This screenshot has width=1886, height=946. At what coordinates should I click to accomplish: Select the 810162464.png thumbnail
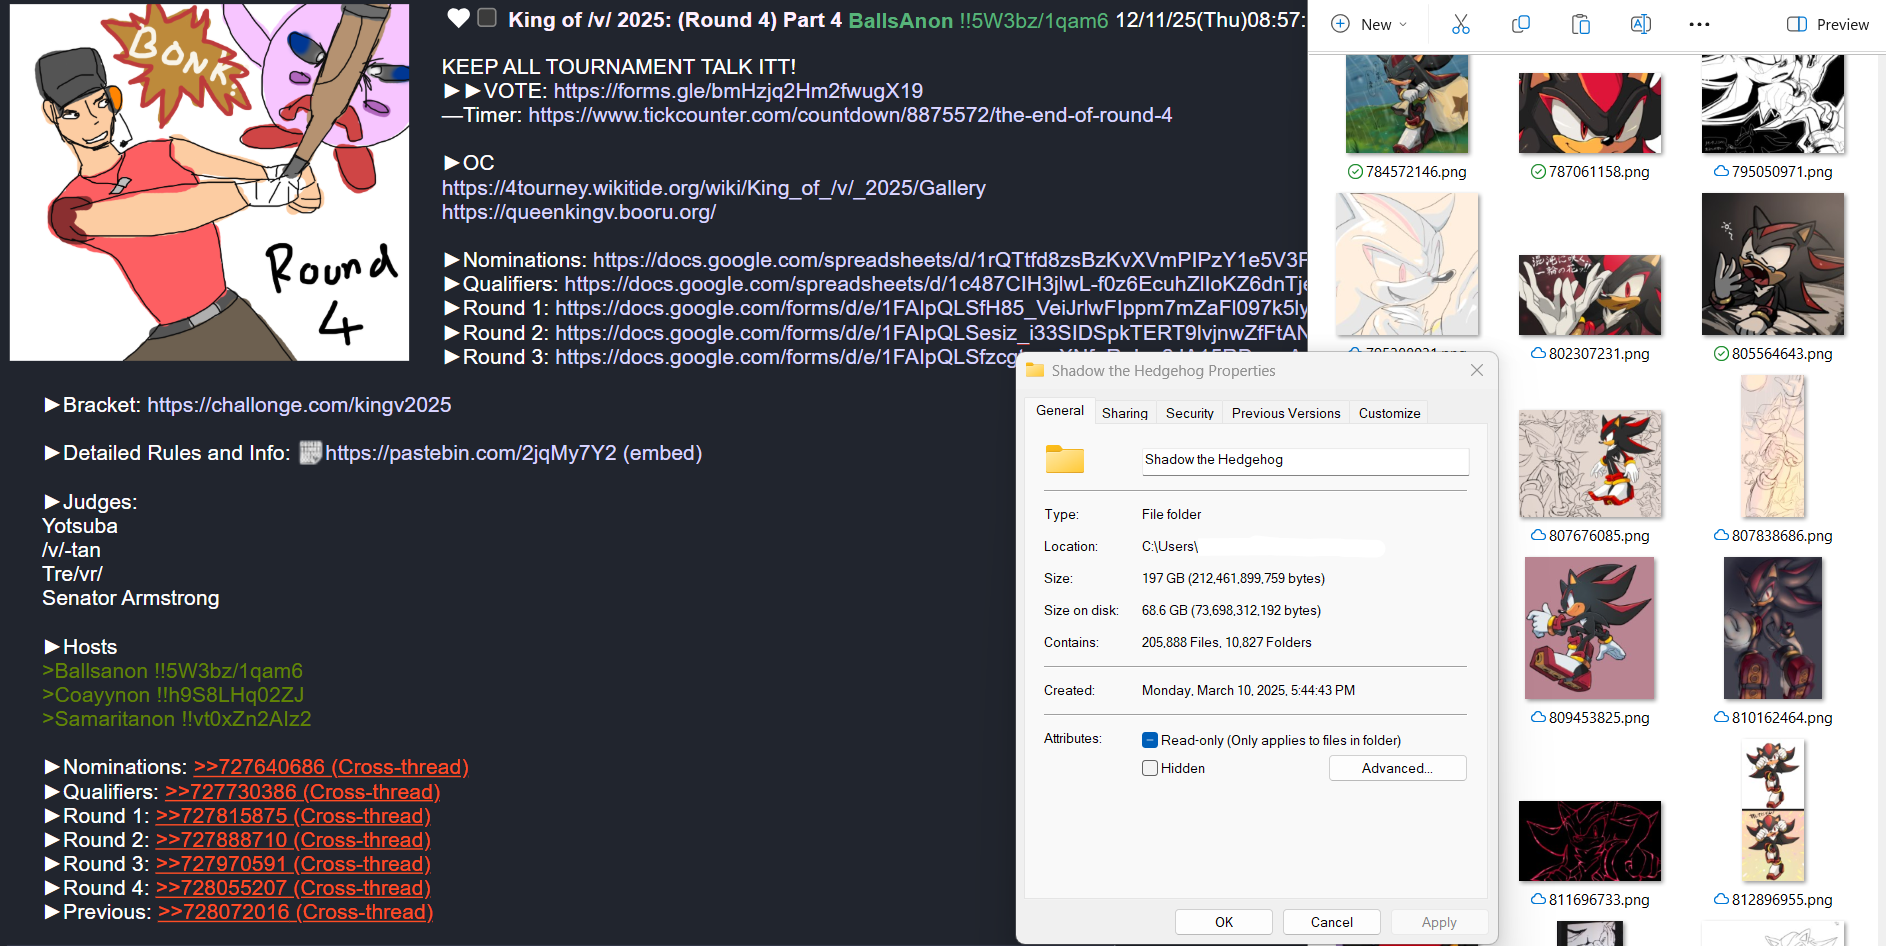point(1773,628)
